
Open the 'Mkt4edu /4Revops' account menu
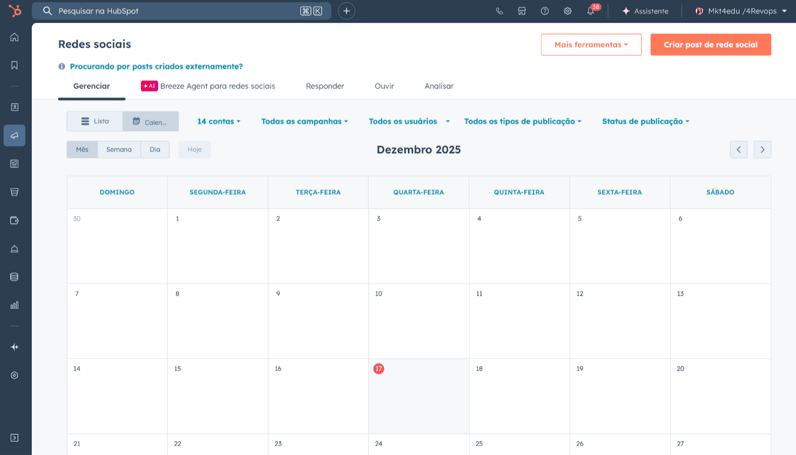click(741, 11)
